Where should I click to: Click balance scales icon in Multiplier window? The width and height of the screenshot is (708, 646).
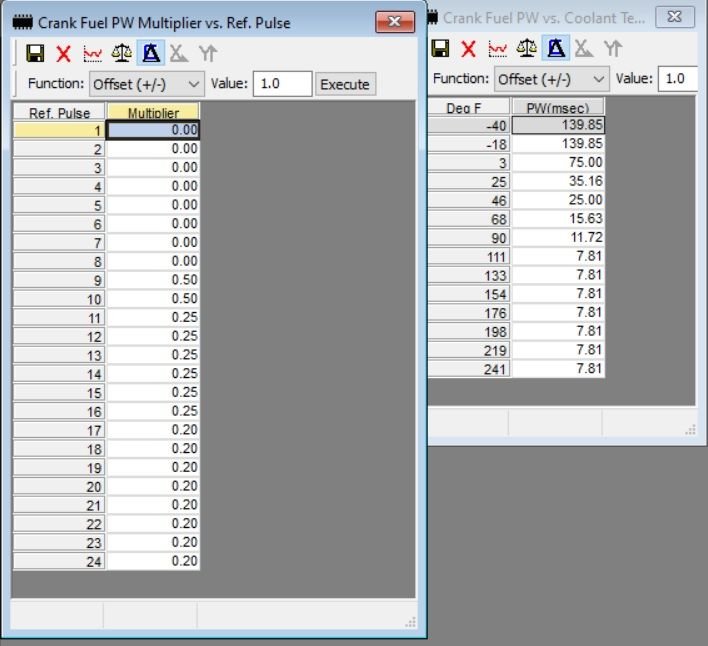click(x=121, y=53)
